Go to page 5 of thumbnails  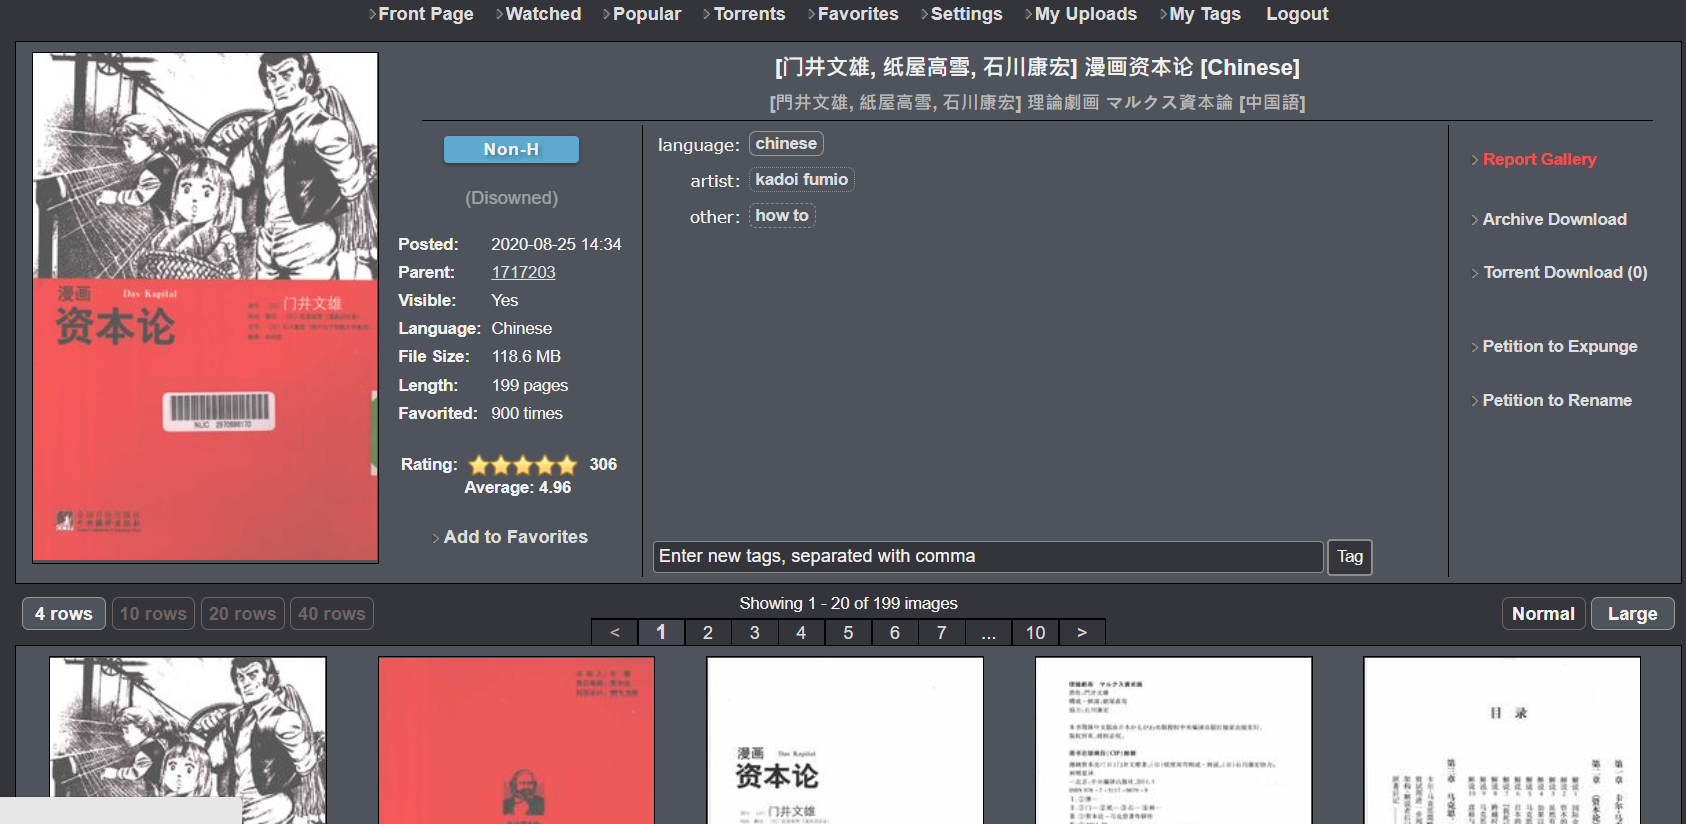coord(848,632)
